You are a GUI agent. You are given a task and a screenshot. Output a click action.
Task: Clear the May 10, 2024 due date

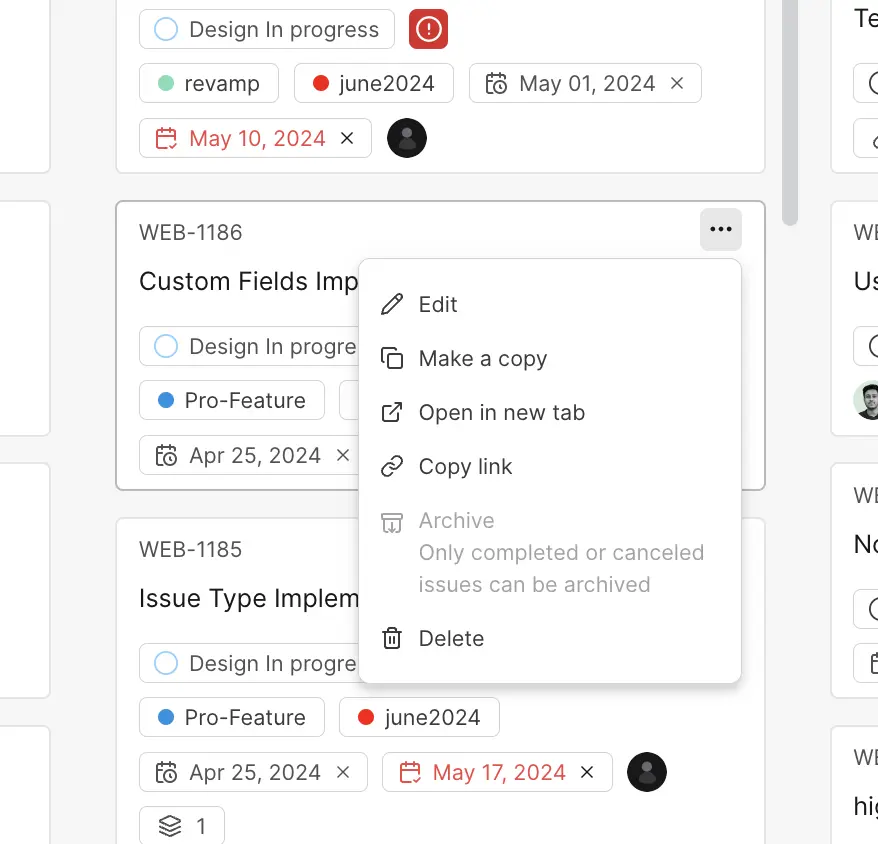click(x=347, y=138)
